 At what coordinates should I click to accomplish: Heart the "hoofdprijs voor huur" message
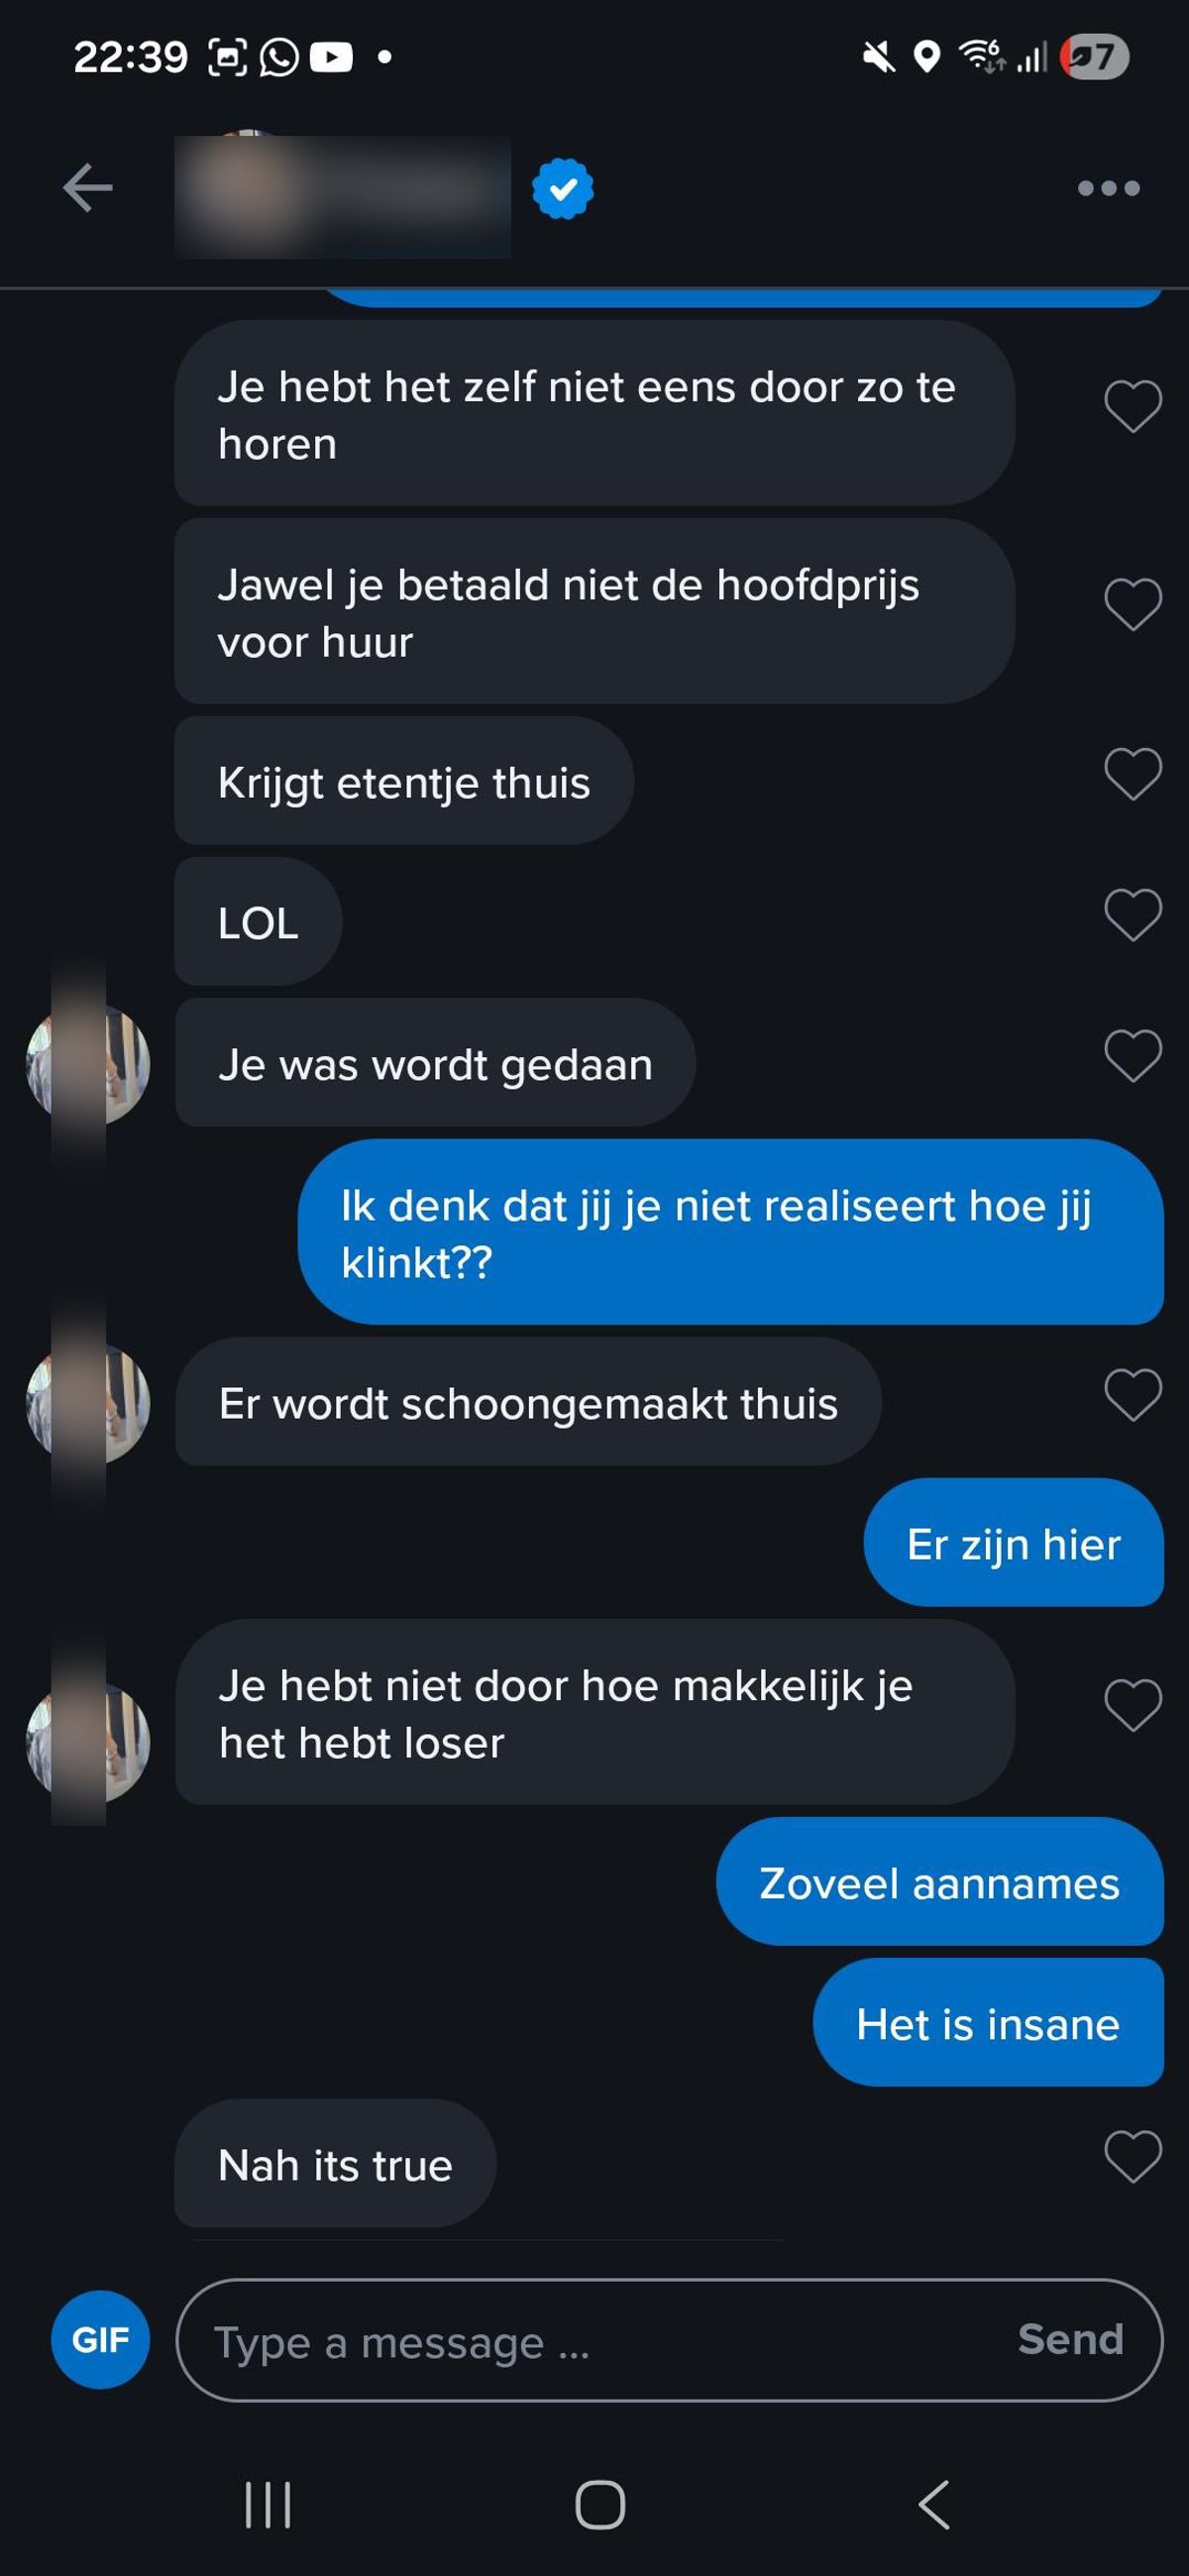[x=1133, y=604]
